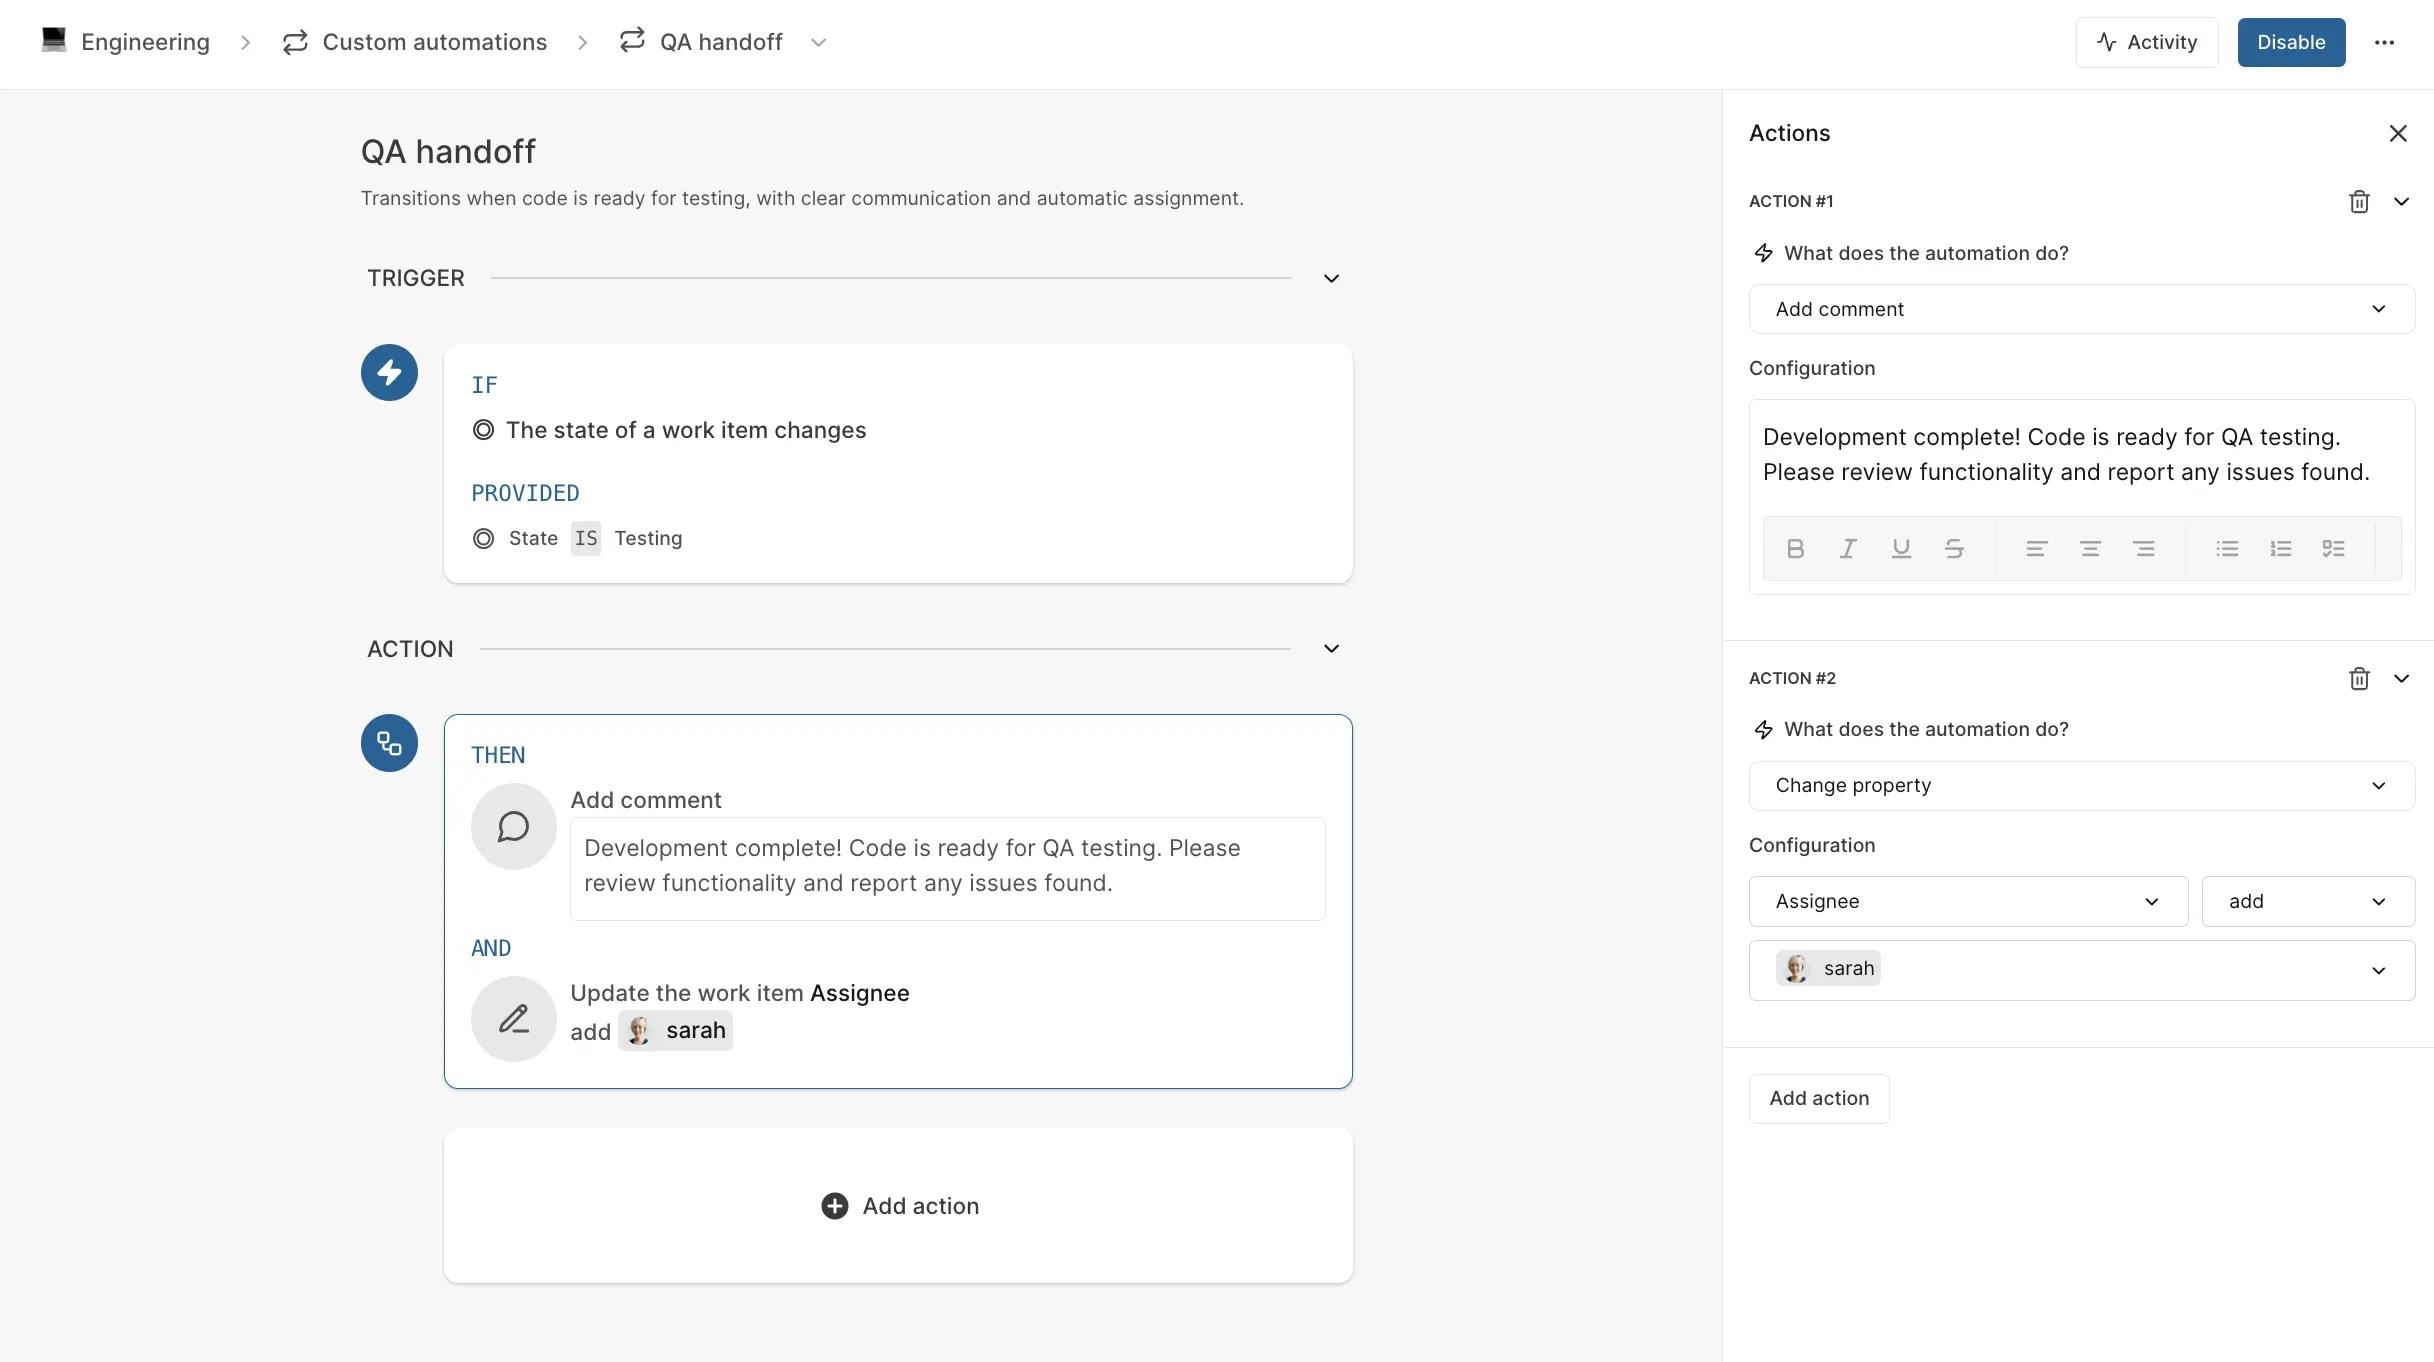Click the underline formatting icon
This screenshot has height=1362, width=2434.
pyautogui.click(x=1901, y=548)
